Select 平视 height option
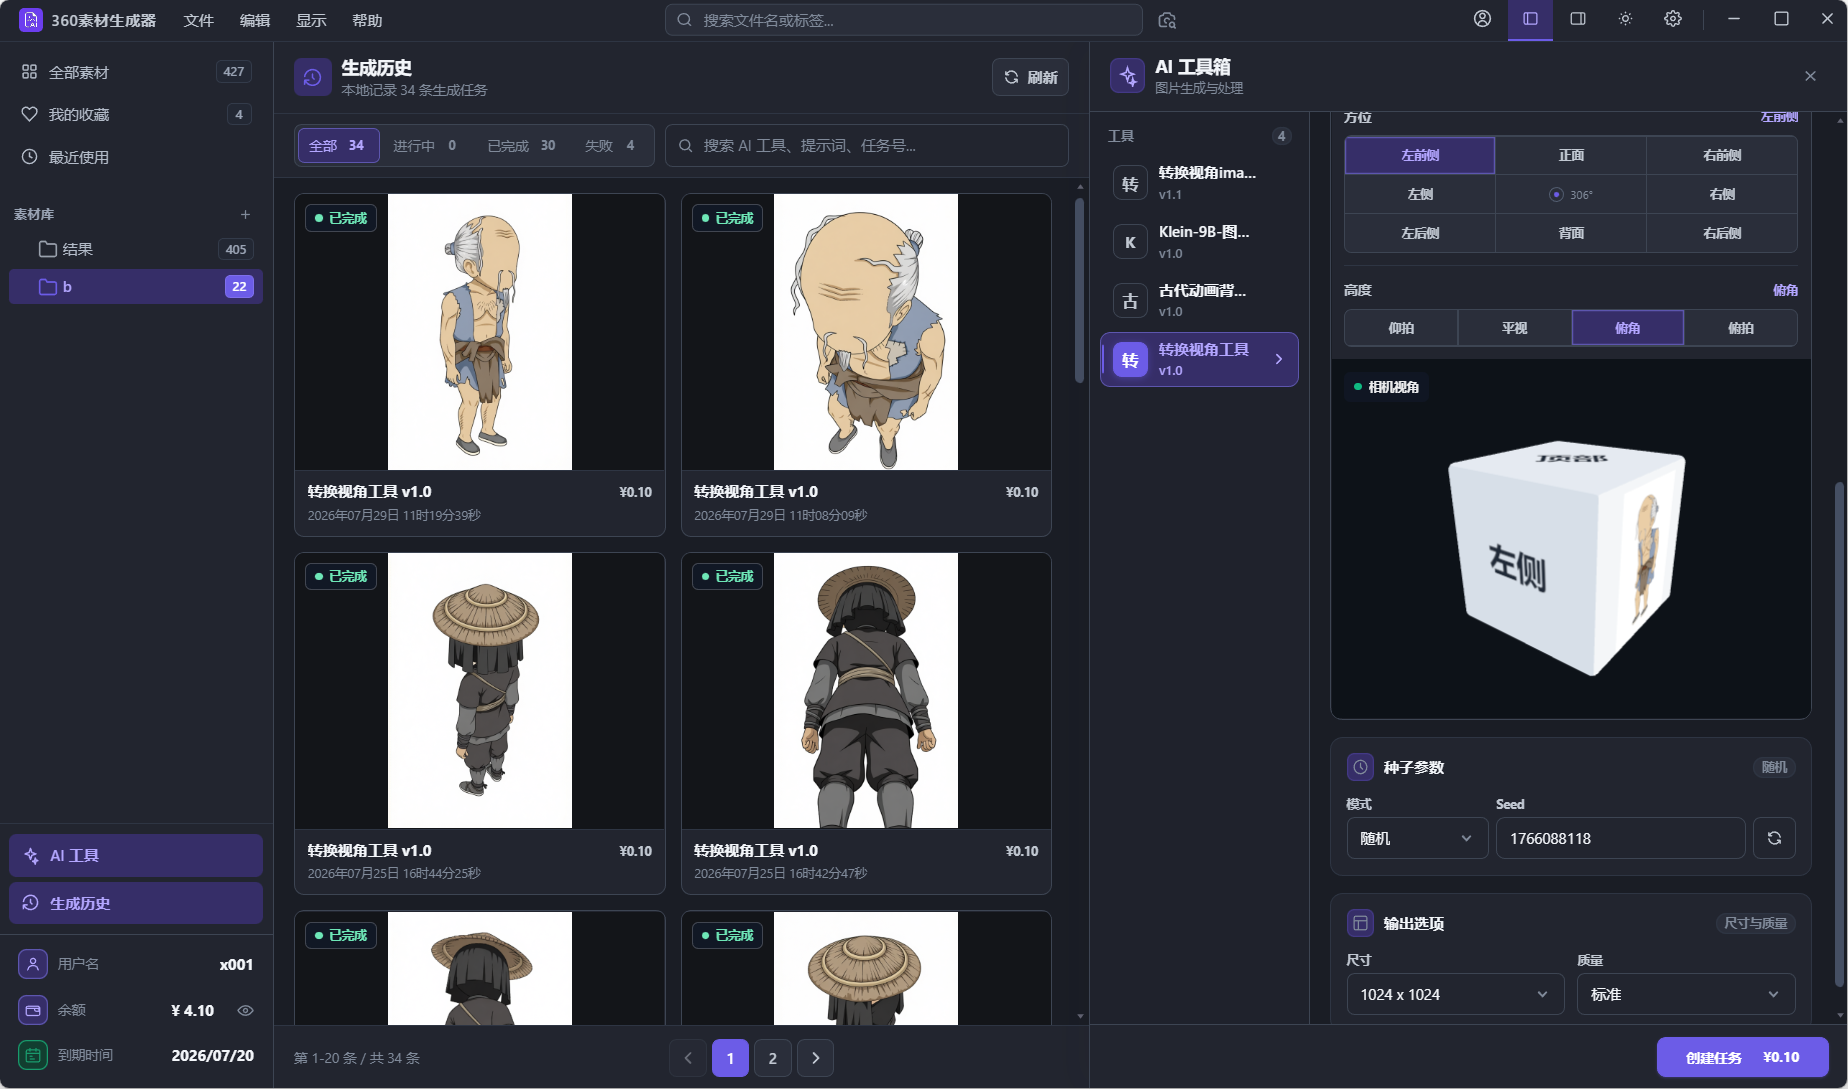The height and width of the screenshot is (1089, 1848). [x=1514, y=328]
